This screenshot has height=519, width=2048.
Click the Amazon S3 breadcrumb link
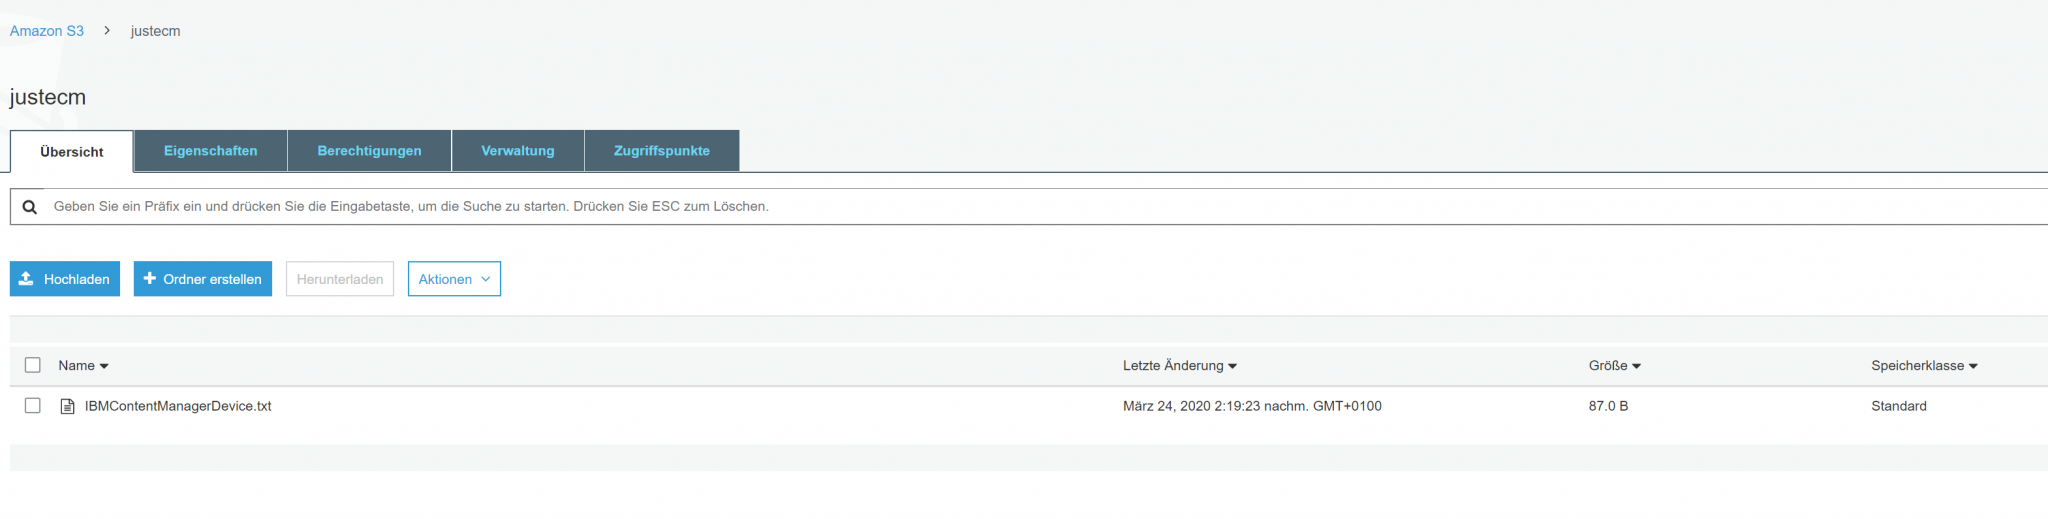[x=47, y=31]
